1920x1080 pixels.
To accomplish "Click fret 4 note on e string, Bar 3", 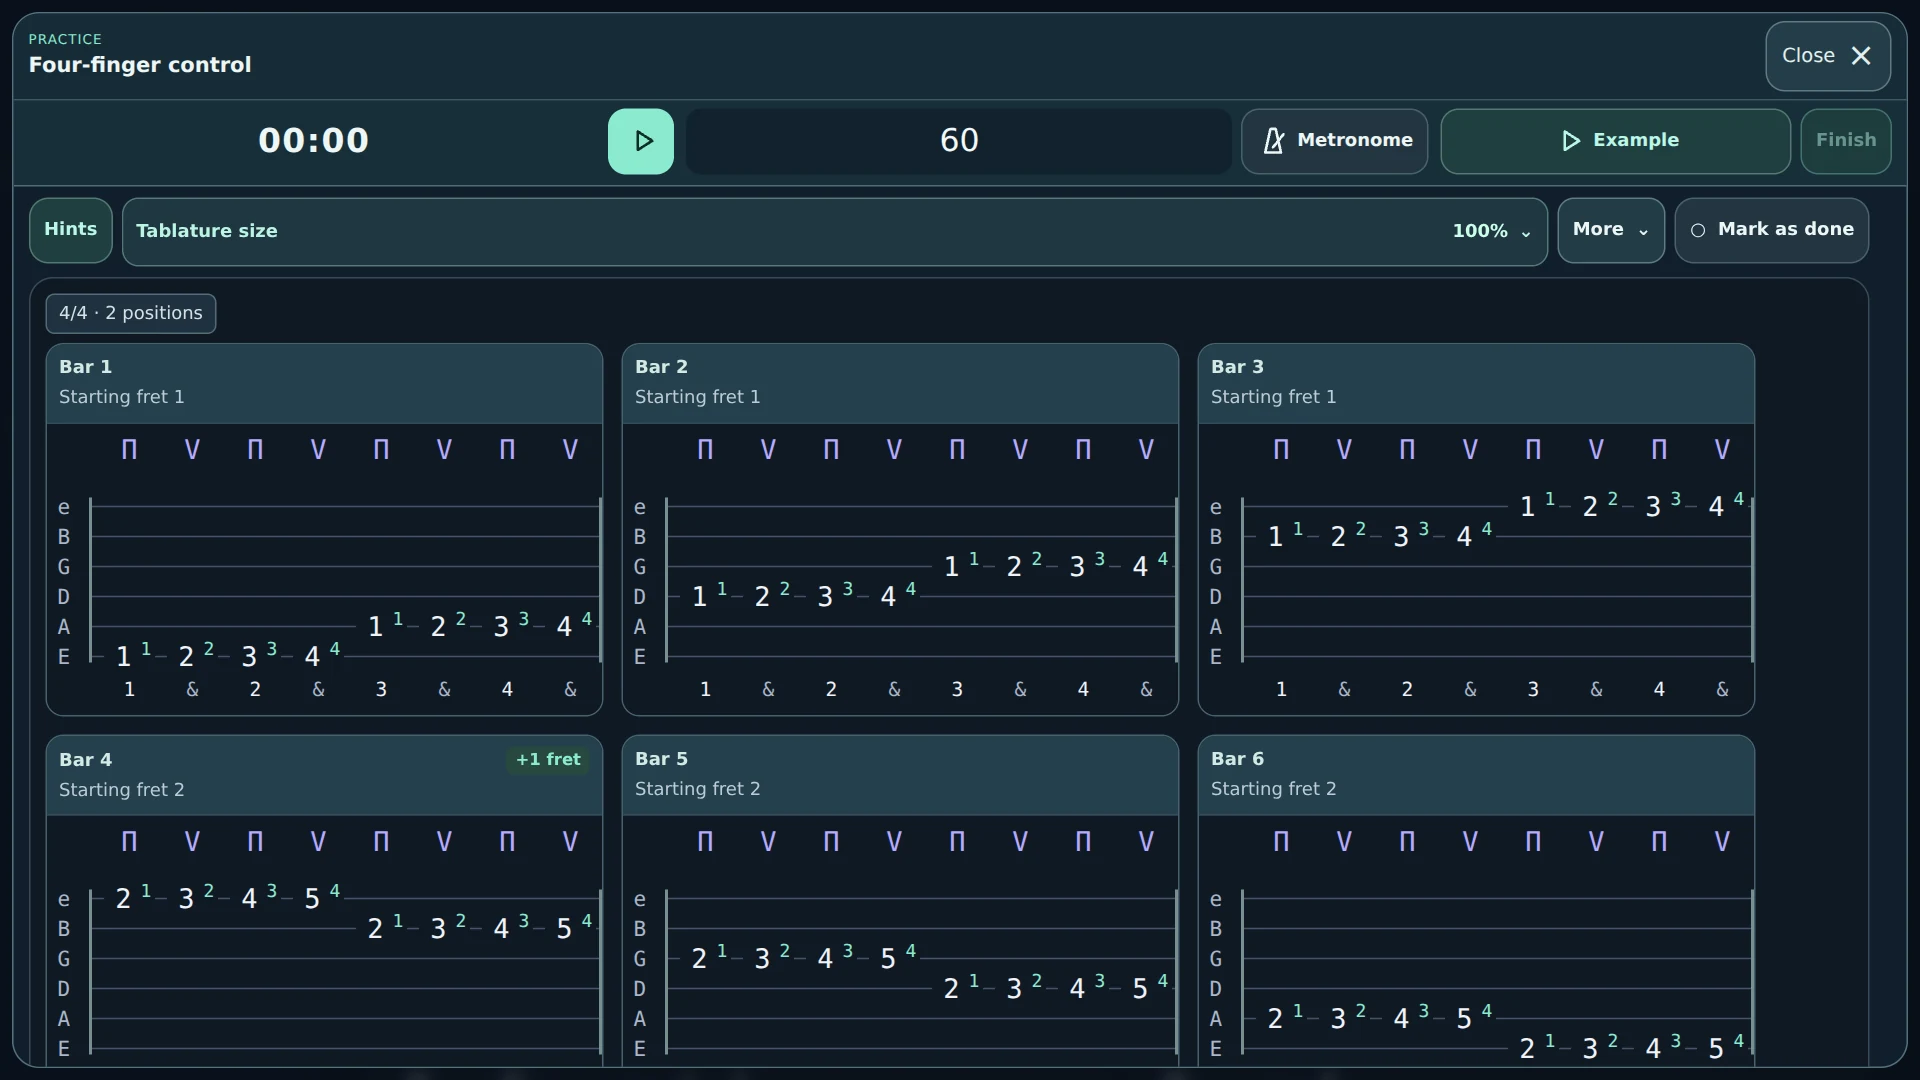I will coord(1716,507).
